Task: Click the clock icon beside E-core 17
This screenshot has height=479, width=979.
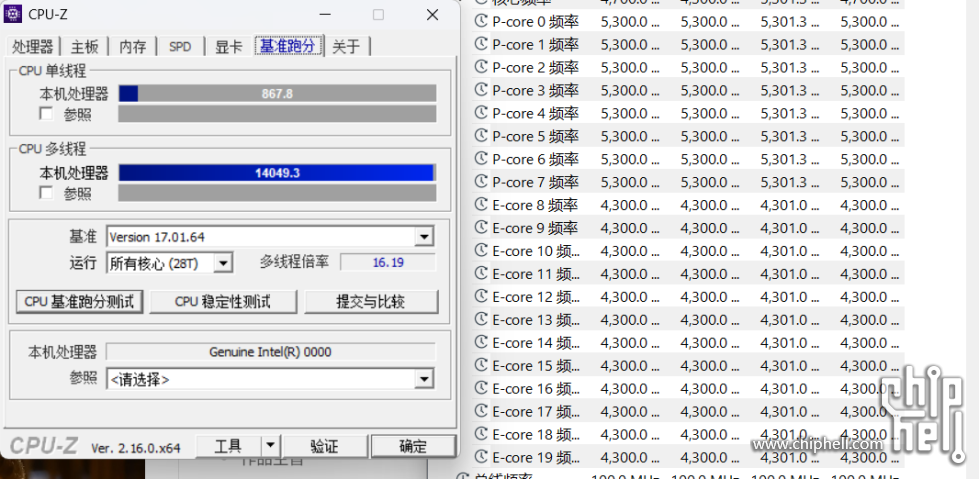Action: coord(481,411)
